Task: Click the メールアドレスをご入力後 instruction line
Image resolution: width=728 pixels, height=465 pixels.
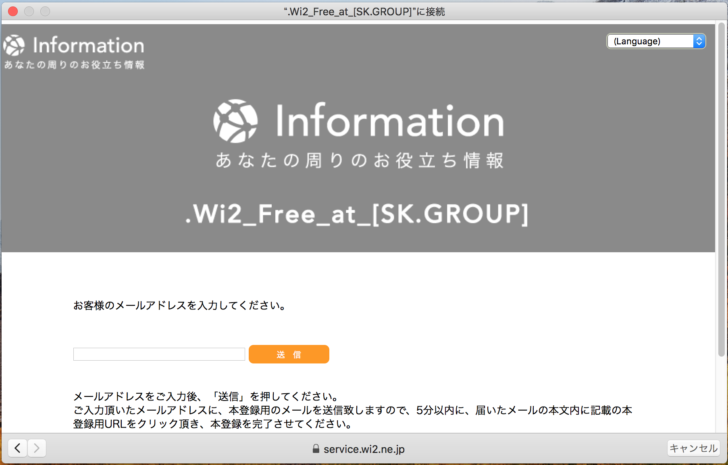Action: point(206,396)
